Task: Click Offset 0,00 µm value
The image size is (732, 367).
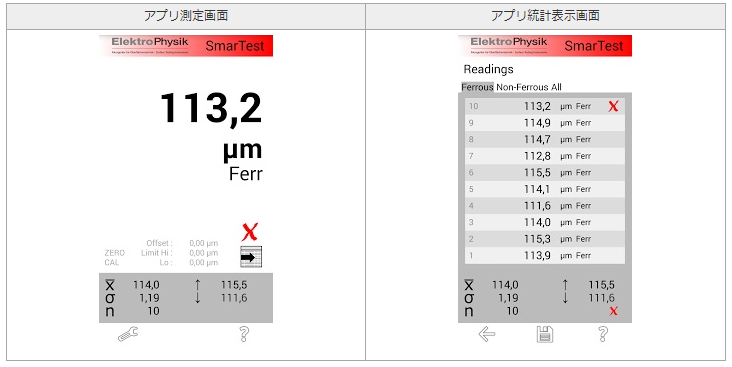Action: click(x=204, y=243)
